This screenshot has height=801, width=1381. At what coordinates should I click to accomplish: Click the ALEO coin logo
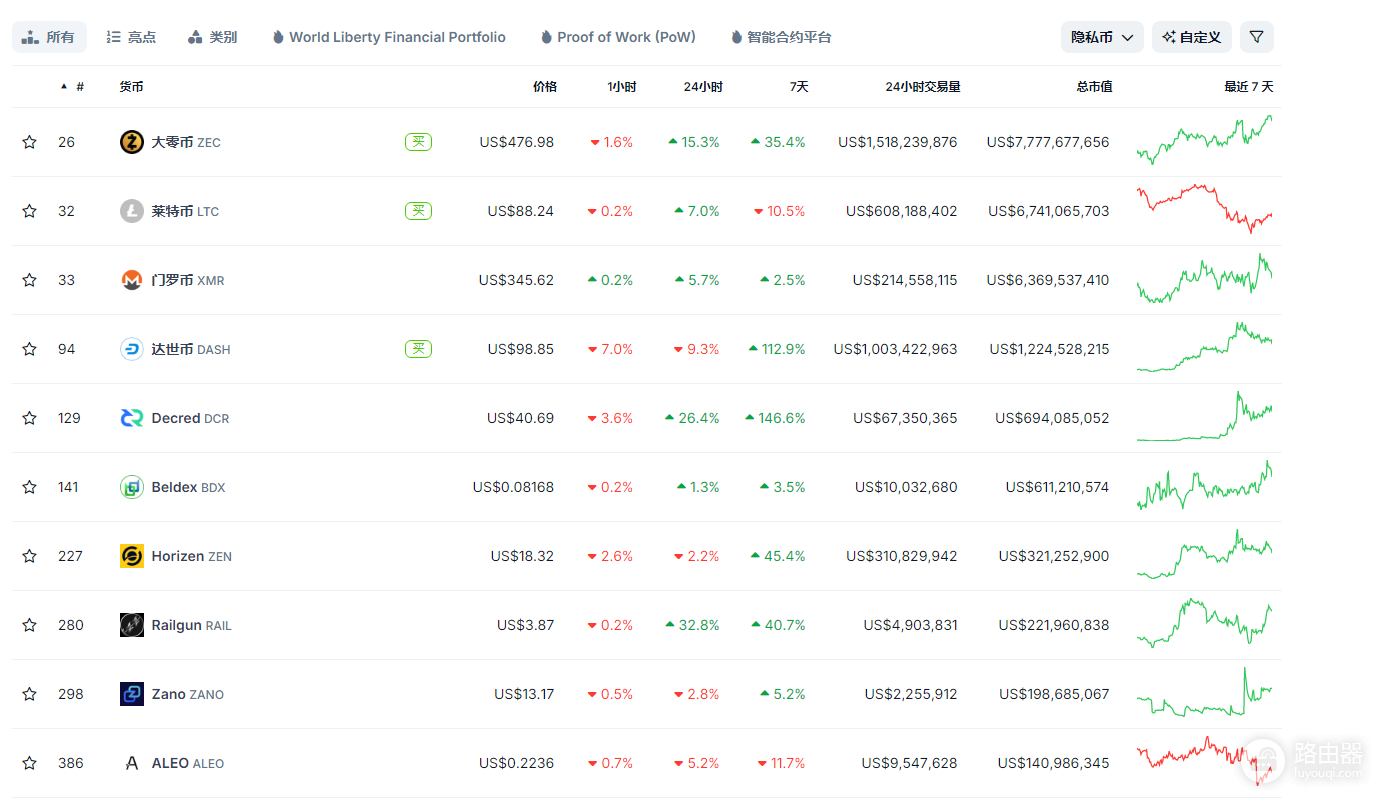pos(131,763)
